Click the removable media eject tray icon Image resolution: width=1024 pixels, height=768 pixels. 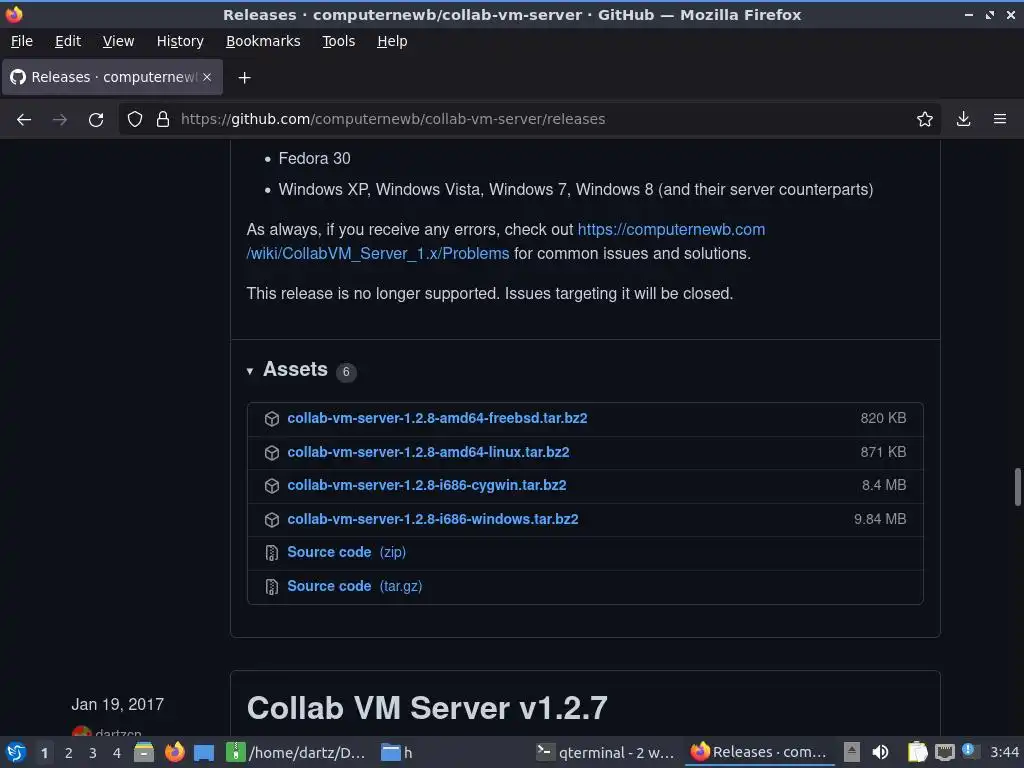(852, 752)
